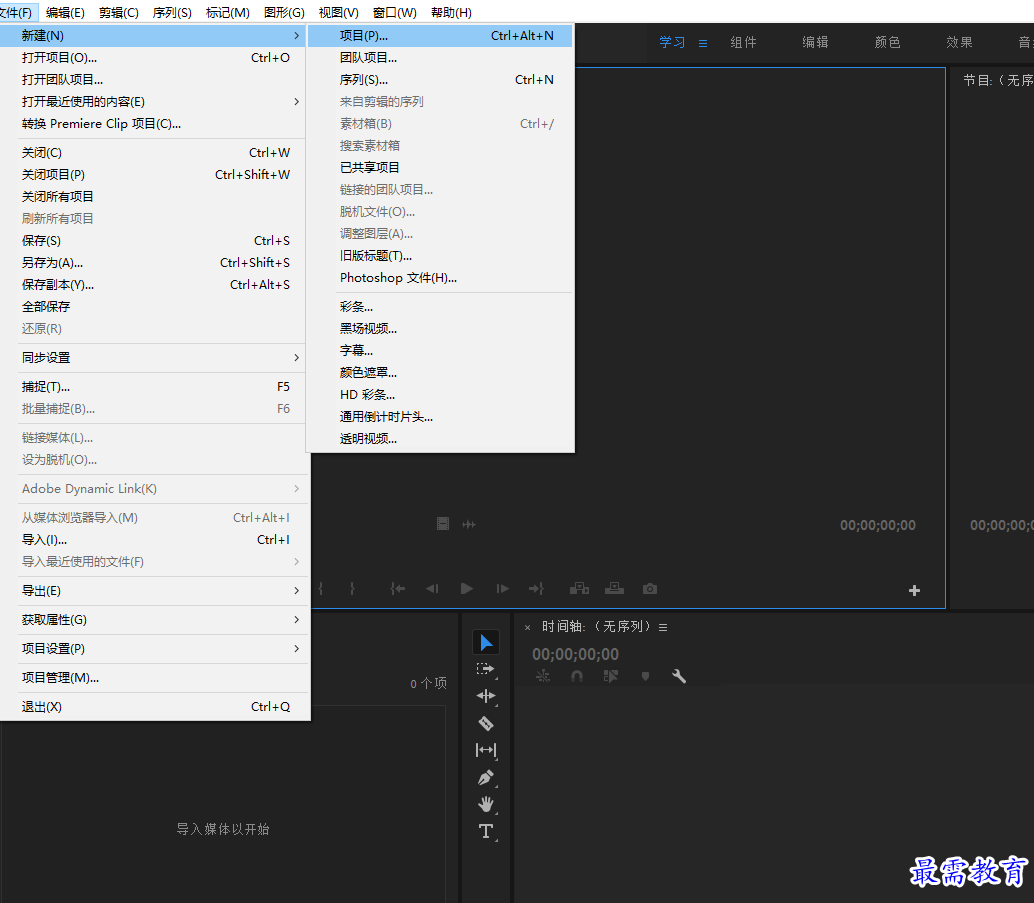The width and height of the screenshot is (1034, 903).
Task: Choose 透明视频... menu entry
Action: pos(440,439)
